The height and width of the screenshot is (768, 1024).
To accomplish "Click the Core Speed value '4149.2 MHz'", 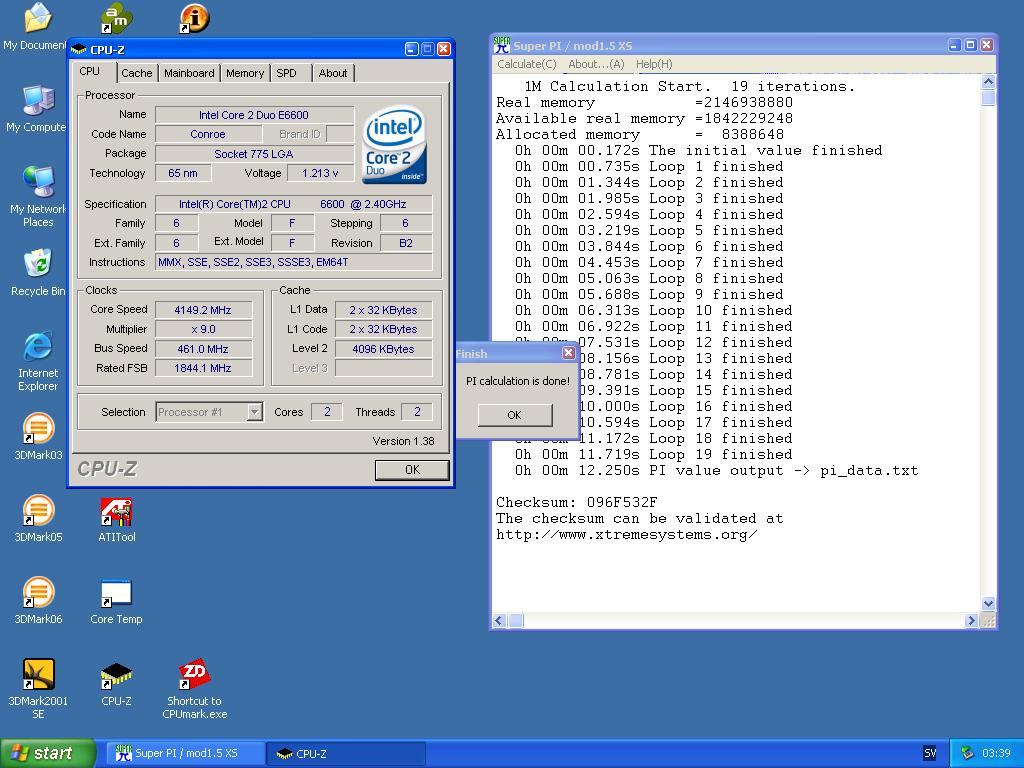I will click(x=203, y=310).
